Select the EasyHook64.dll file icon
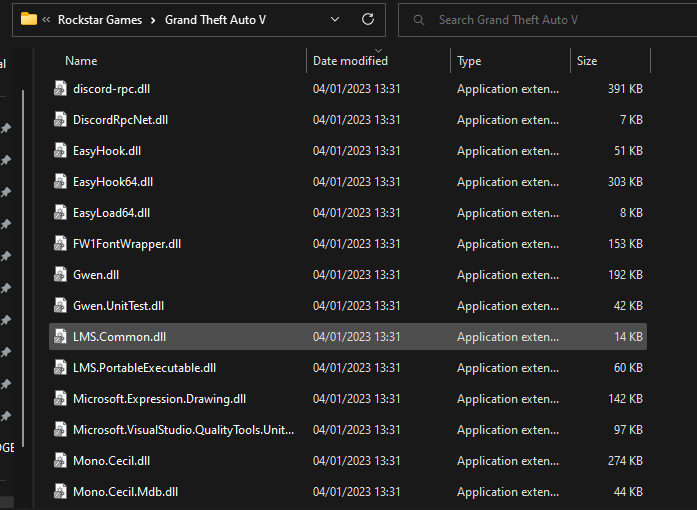The height and width of the screenshot is (510, 697). coord(61,182)
